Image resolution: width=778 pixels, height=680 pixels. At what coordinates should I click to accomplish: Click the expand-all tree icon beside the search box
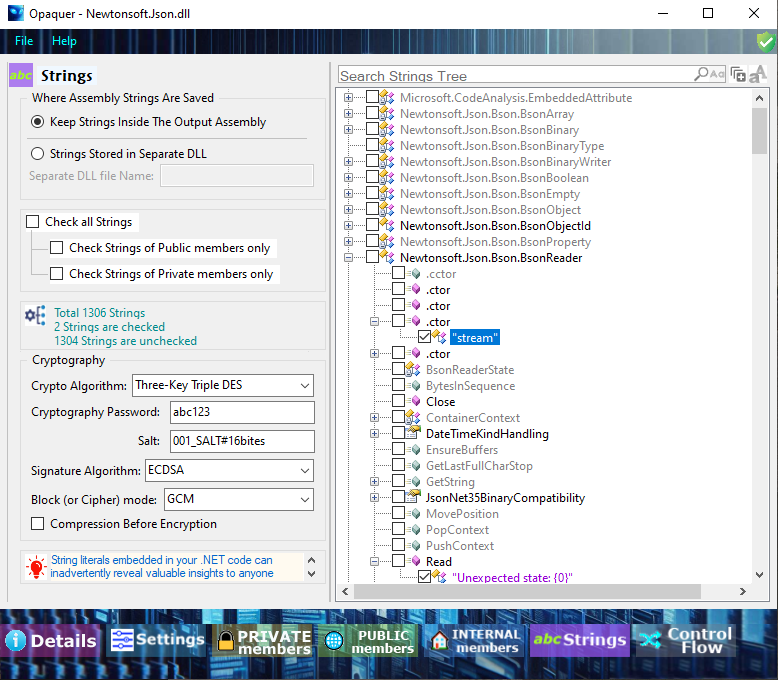click(x=738, y=75)
